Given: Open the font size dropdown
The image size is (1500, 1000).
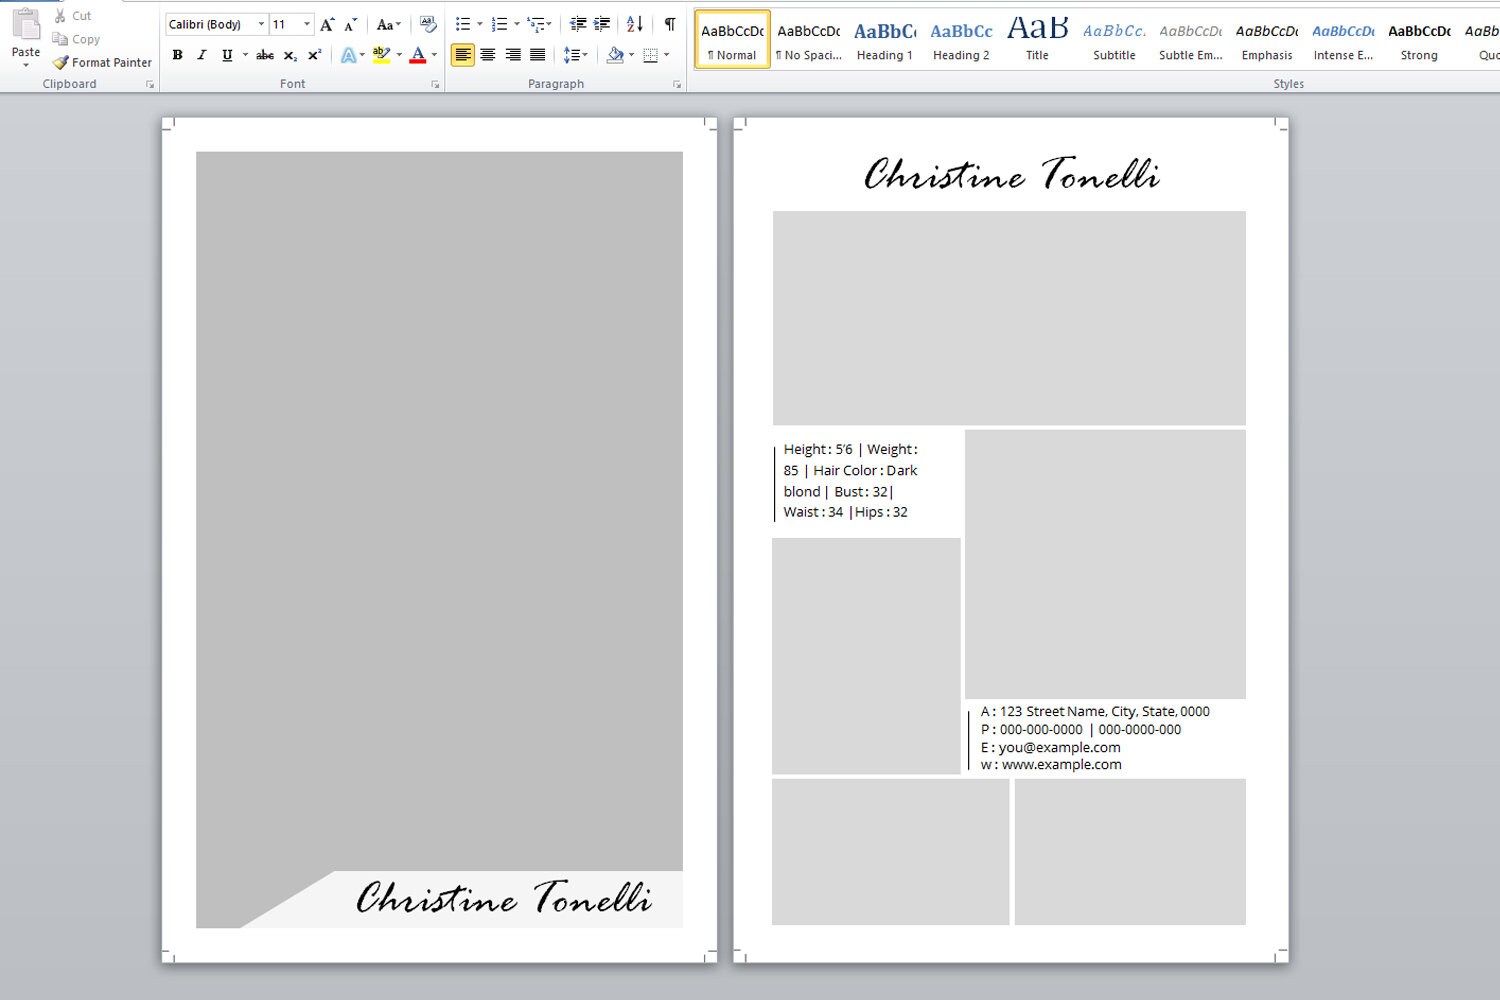Looking at the screenshot, I should tap(306, 24).
